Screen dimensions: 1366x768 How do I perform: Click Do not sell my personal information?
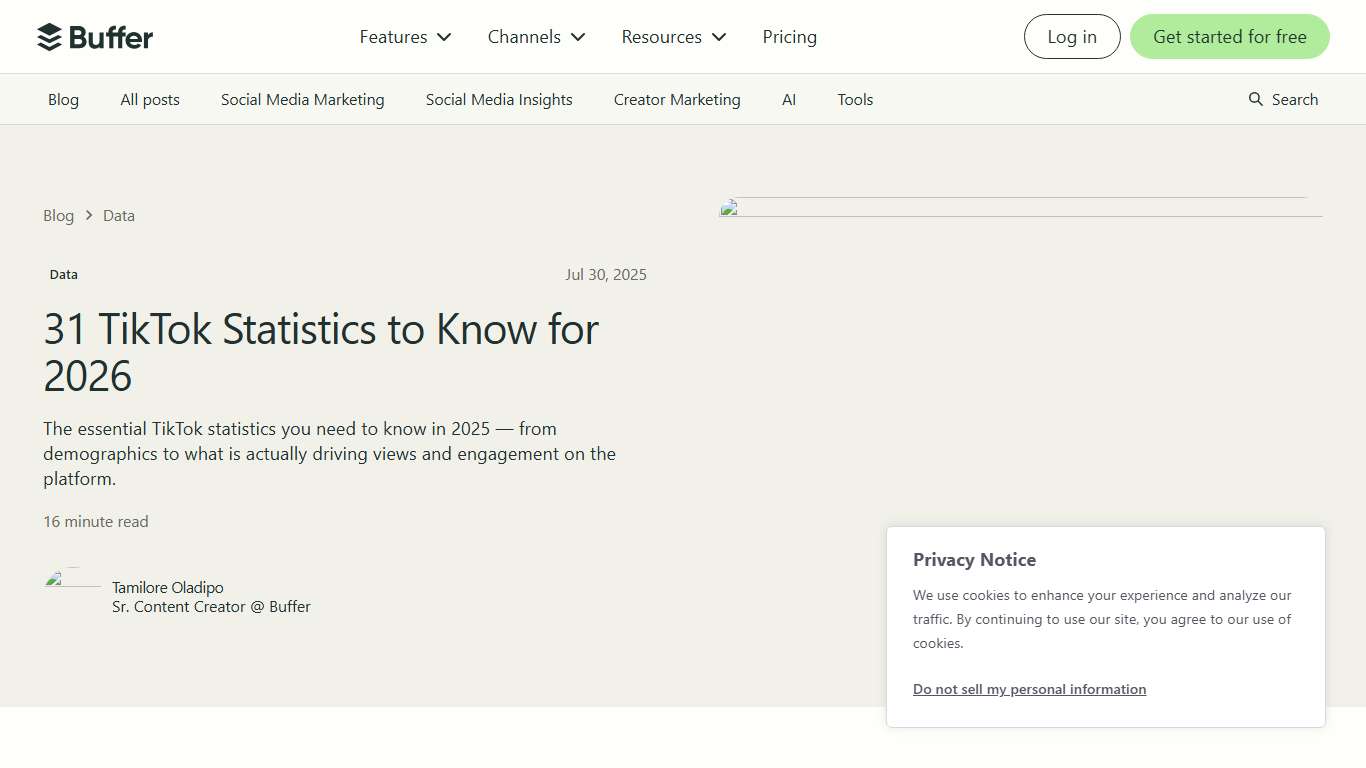coord(1029,689)
